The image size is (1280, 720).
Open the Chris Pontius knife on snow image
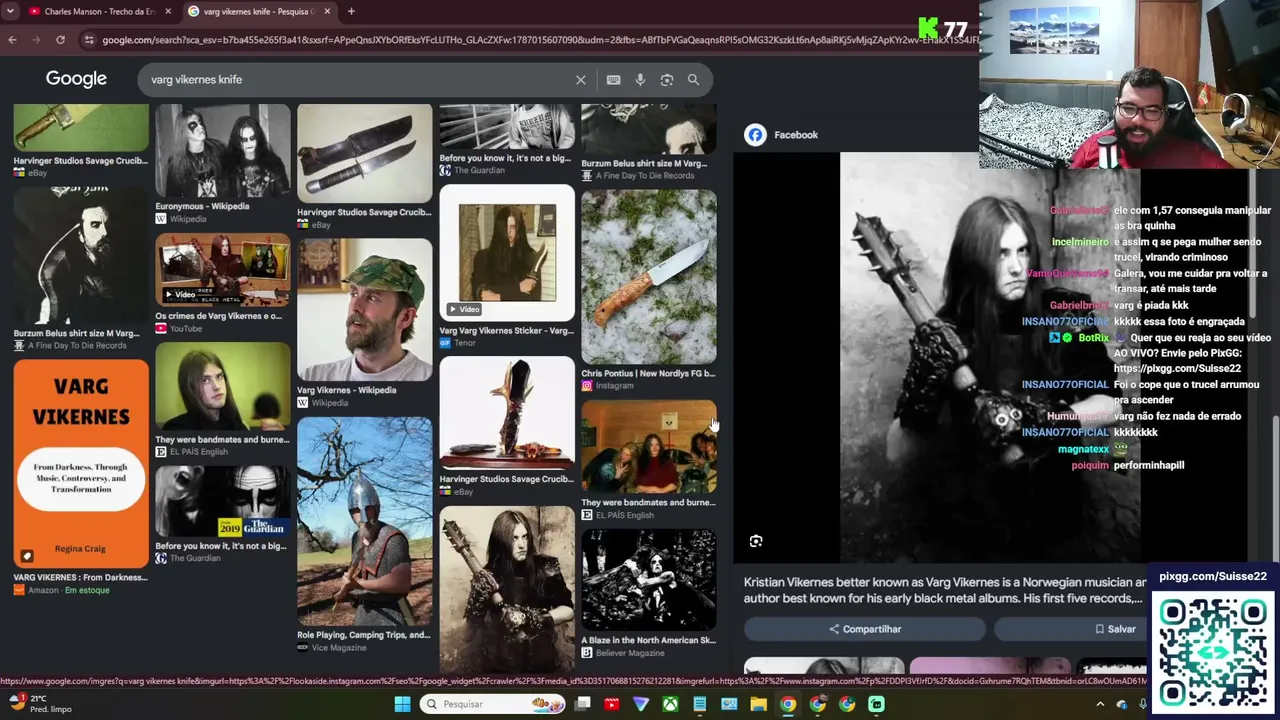coord(649,277)
